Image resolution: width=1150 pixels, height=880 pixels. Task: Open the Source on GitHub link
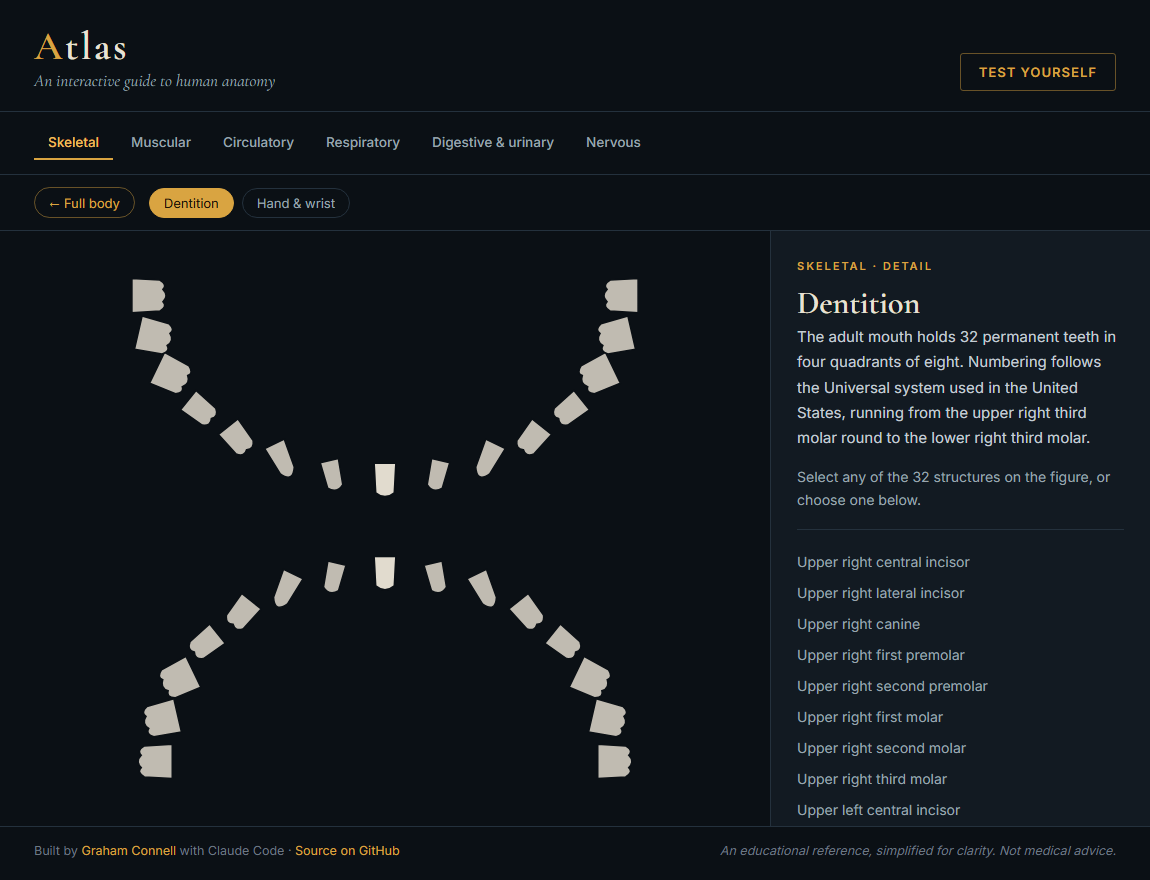347,851
